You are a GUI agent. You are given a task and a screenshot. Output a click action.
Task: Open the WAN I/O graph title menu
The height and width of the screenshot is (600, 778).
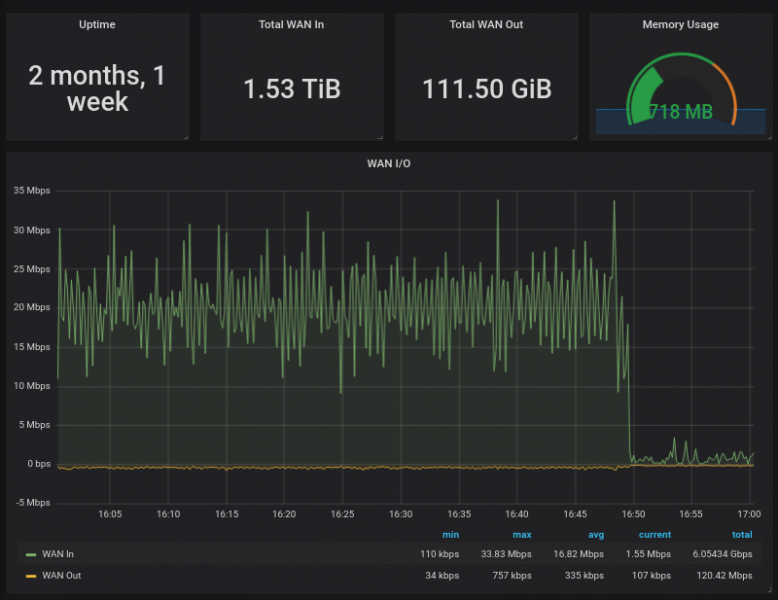pyautogui.click(x=389, y=163)
